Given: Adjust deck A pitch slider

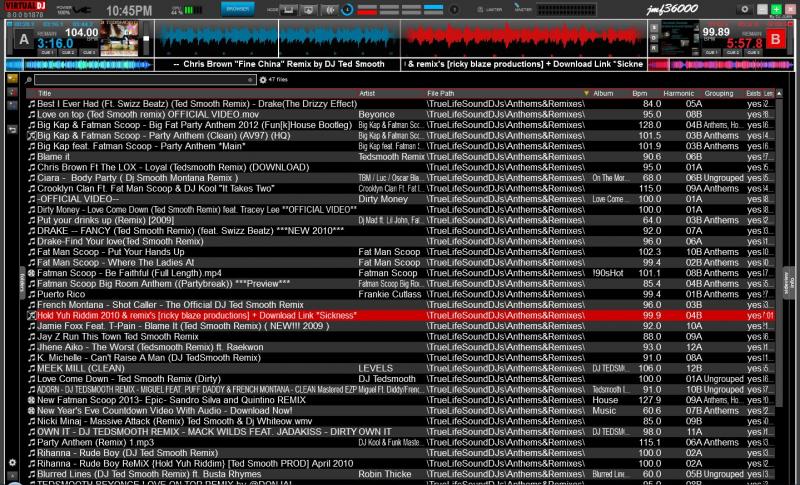Looking at the screenshot, I should [x=146, y=39].
